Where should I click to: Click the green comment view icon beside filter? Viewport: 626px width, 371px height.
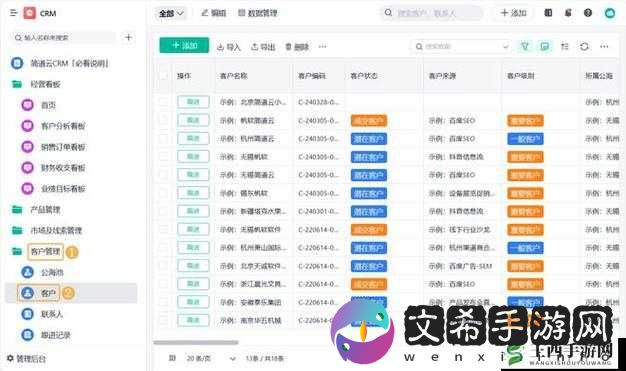[x=544, y=46]
